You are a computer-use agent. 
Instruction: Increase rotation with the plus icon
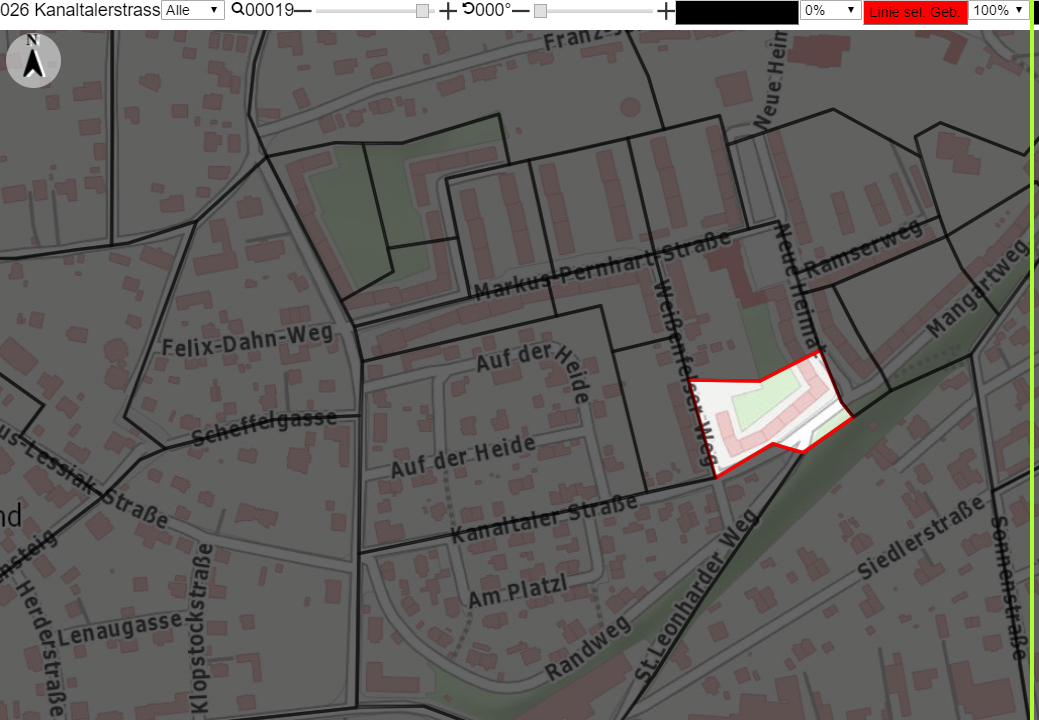(x=665, y=11)
